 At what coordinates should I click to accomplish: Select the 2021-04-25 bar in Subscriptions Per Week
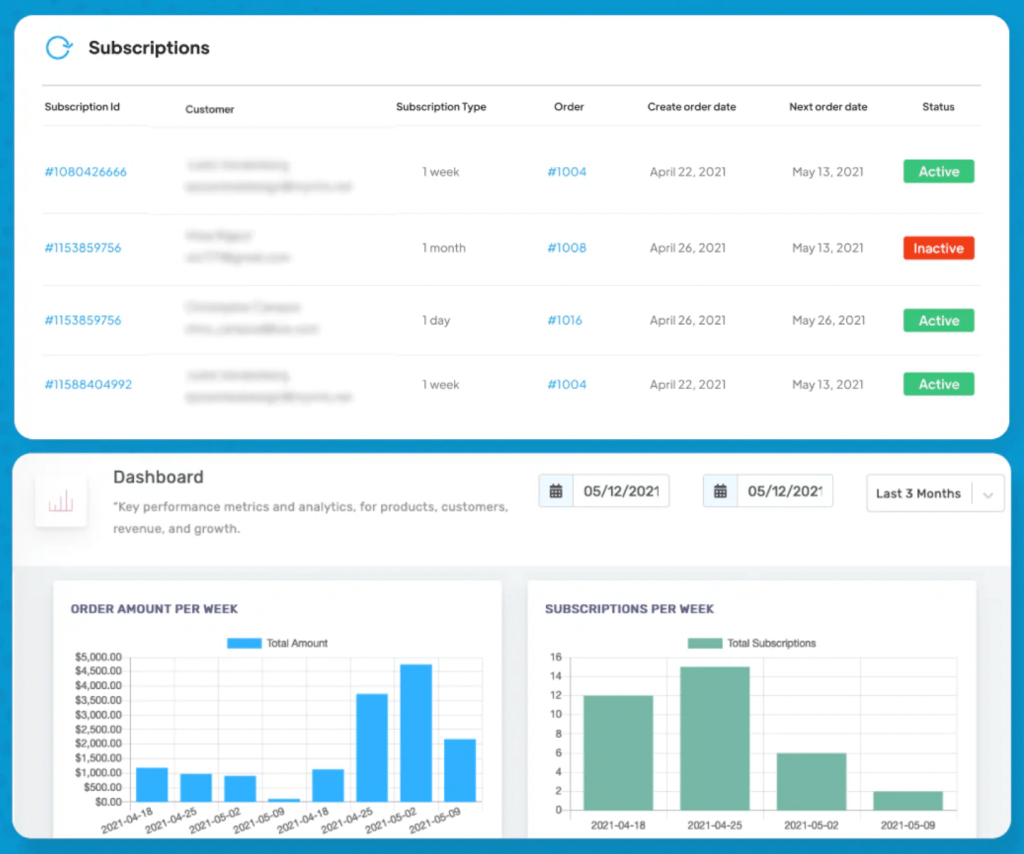click(x=714, y=738)
